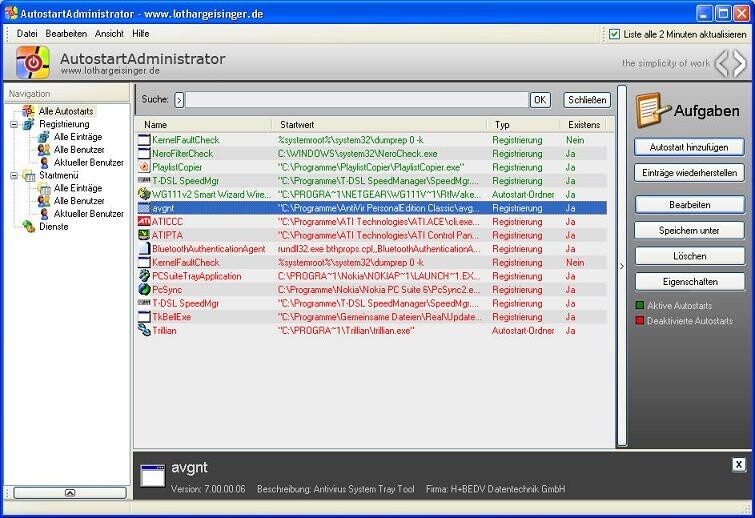Close the search bar with Schließen
The image size is (755, 518).
(x=587, y=100)
